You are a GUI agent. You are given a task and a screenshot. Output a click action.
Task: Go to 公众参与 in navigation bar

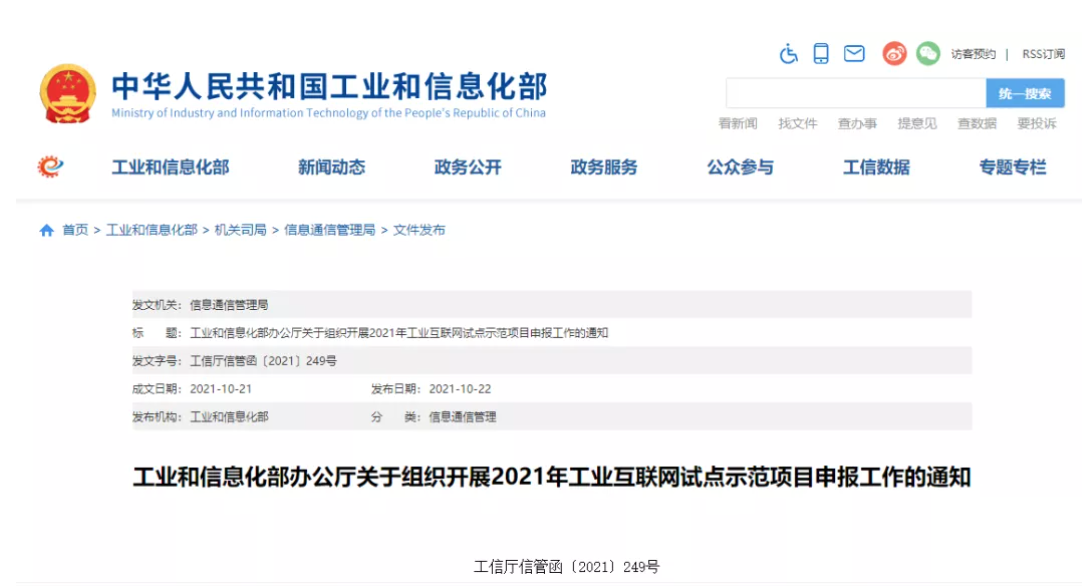(x=740, y=167)
